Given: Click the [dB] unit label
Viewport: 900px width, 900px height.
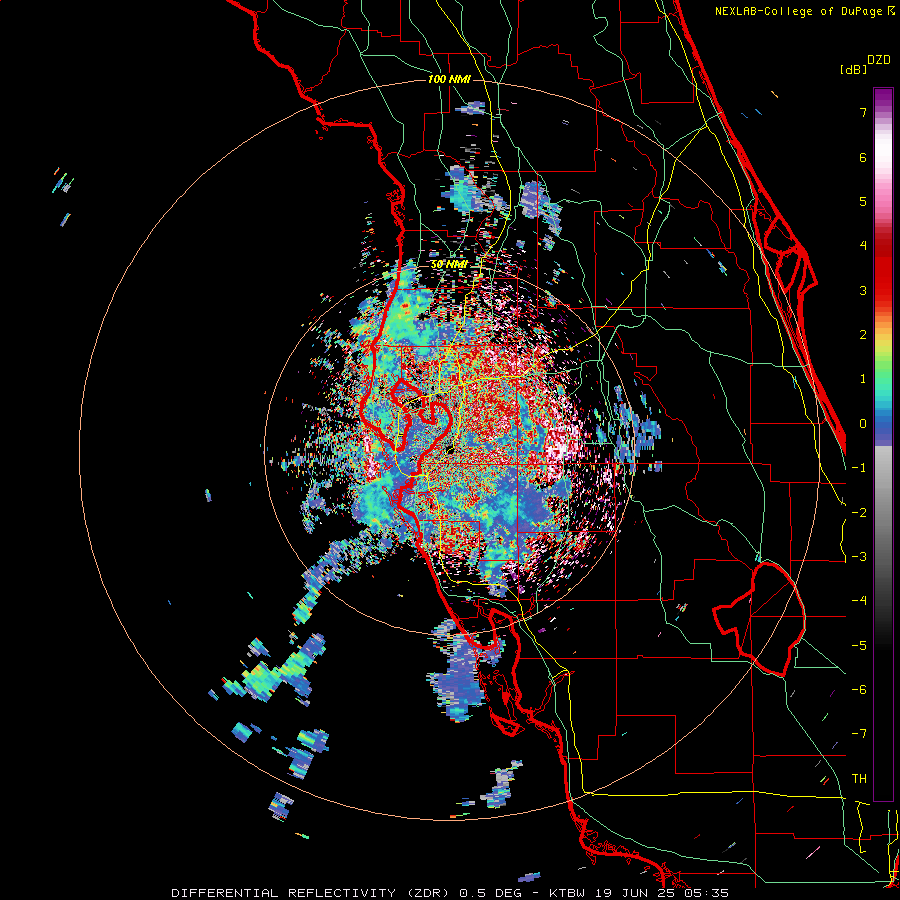Looking at the screenshot, I should [x=853, y=70].
